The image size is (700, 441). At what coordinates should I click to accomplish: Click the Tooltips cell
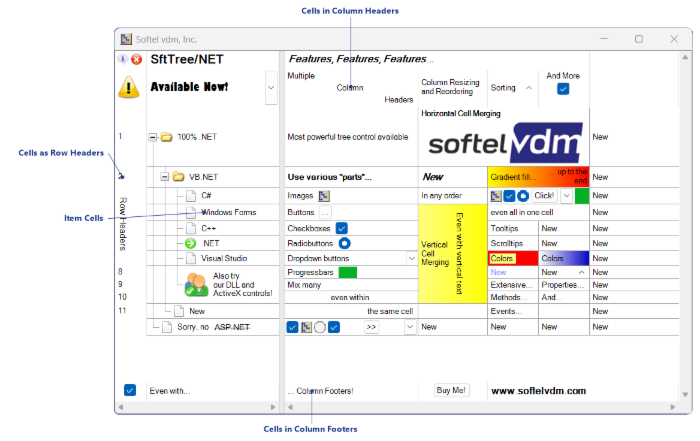[513, 229]
